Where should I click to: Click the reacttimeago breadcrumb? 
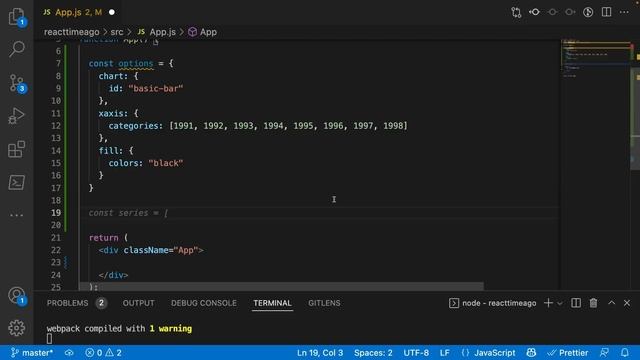pos(71,32)
